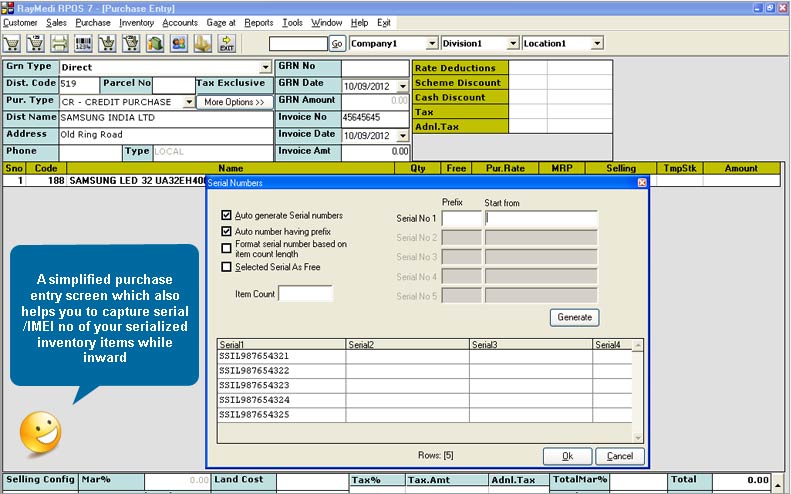Close the Serial Numbers dialog with X
The width and height of the screenshot is (791, 494).
pyautogui.click(x=642, y=183)
